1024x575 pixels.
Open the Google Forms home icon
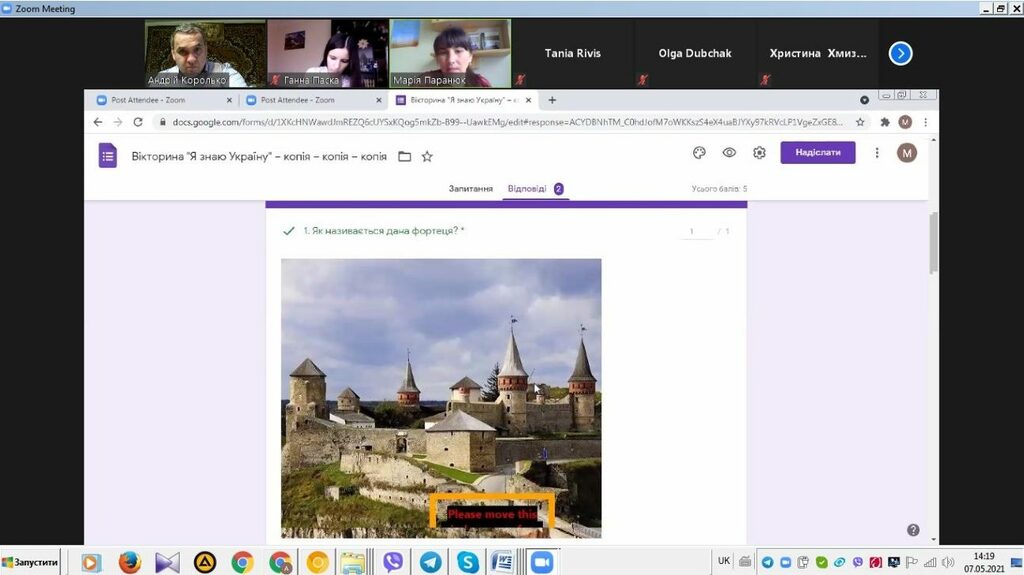tap(108, 156)
